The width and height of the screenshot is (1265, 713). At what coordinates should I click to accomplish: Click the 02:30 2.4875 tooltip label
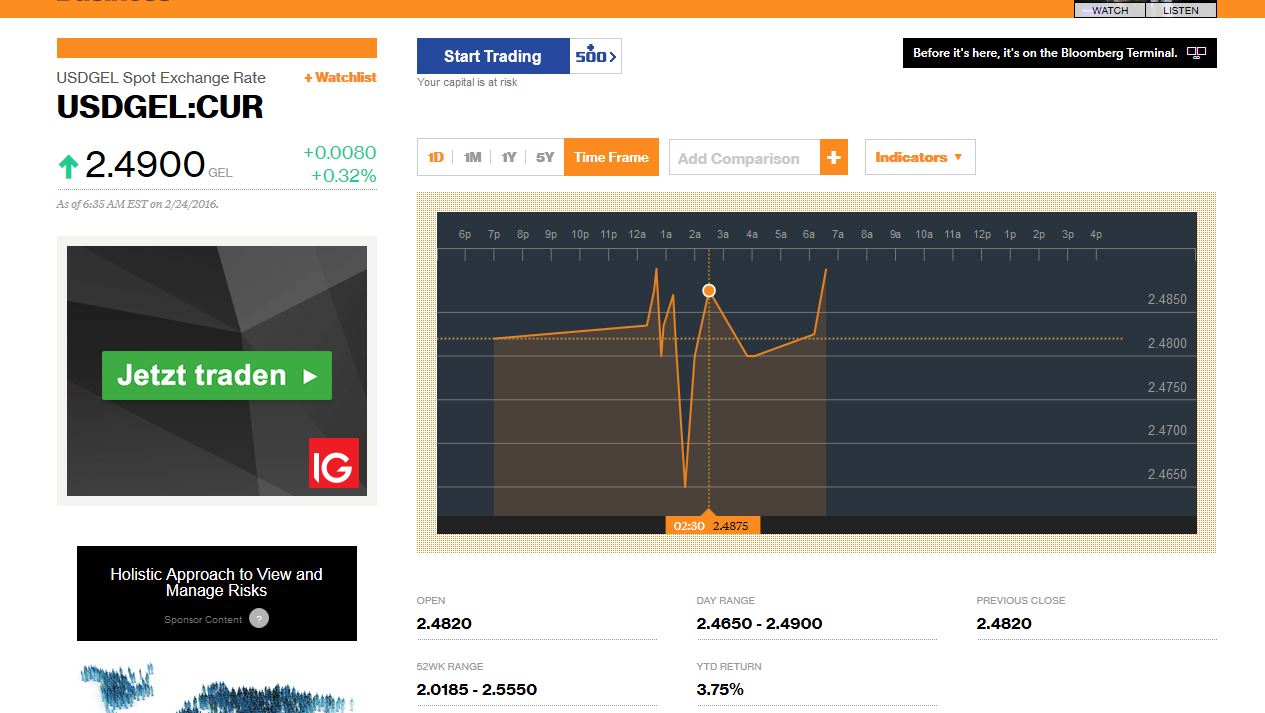[x=713, y=525]
